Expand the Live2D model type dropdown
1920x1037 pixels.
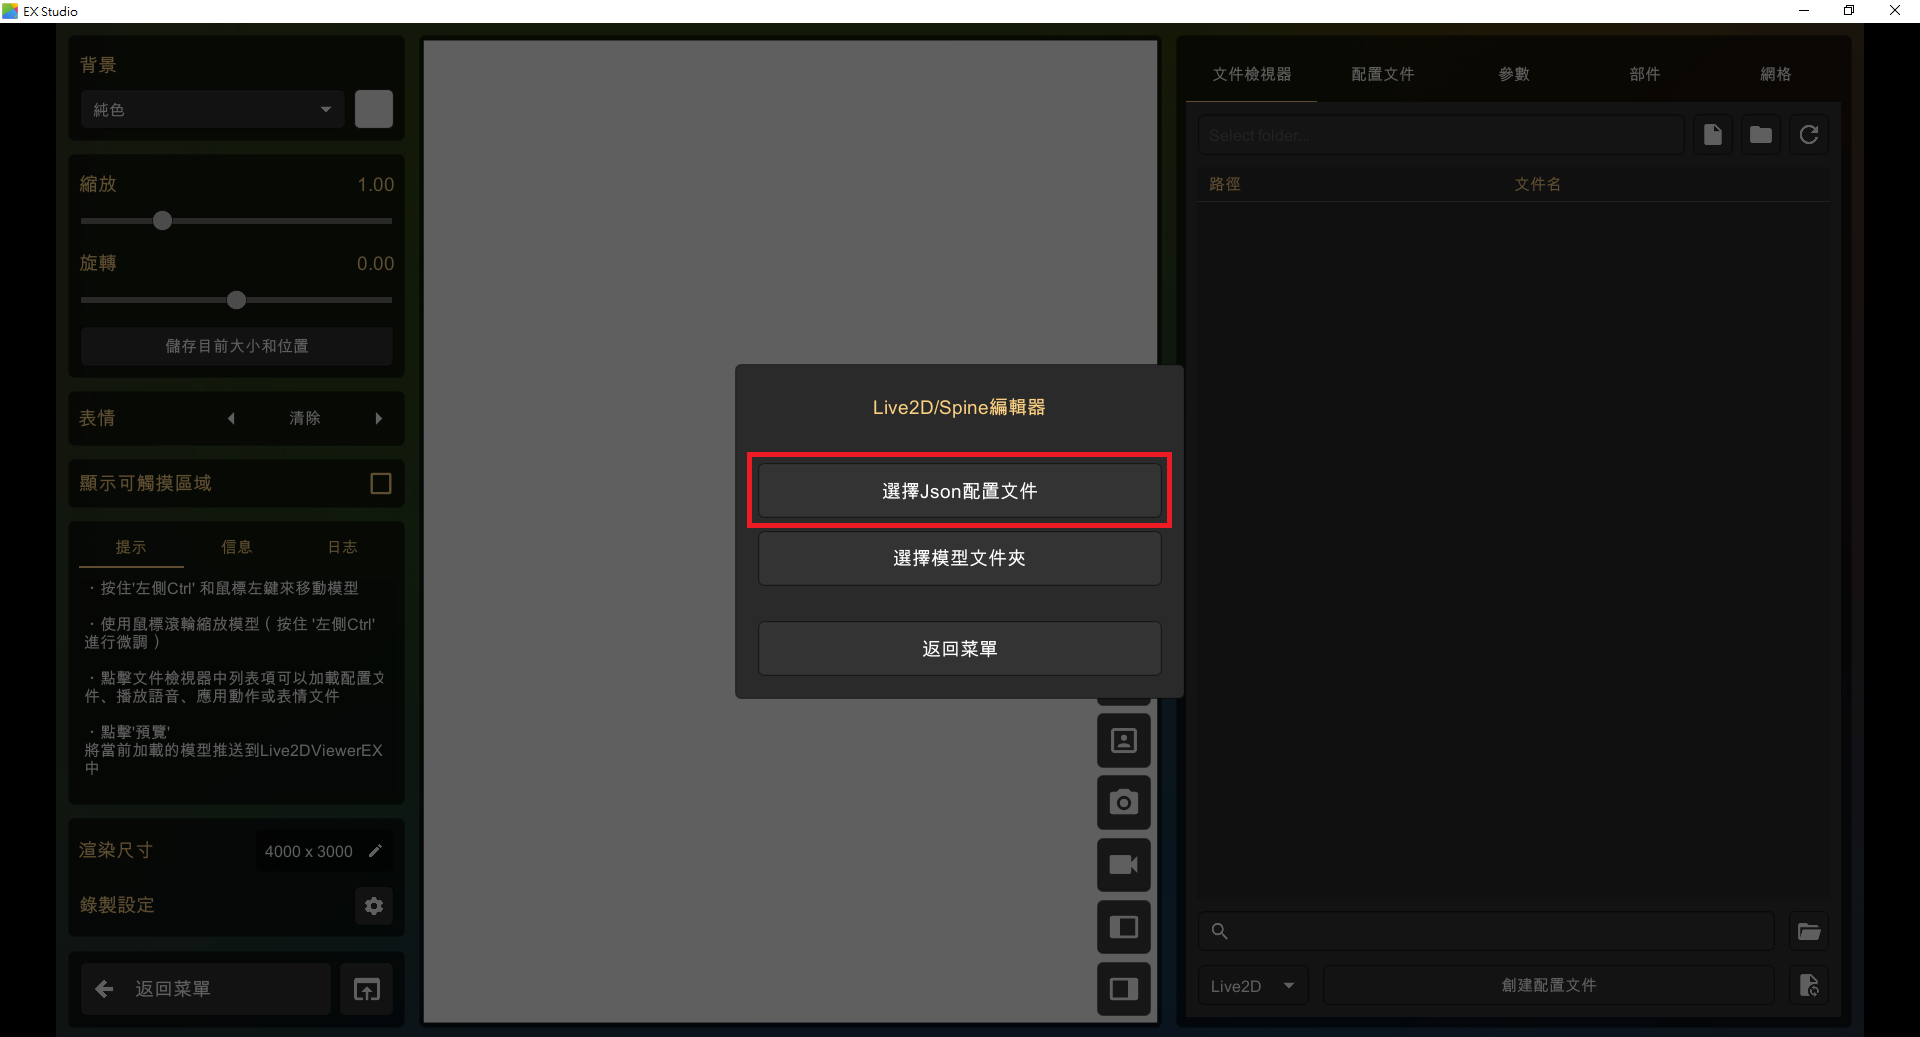click(x=1252, y=986)
